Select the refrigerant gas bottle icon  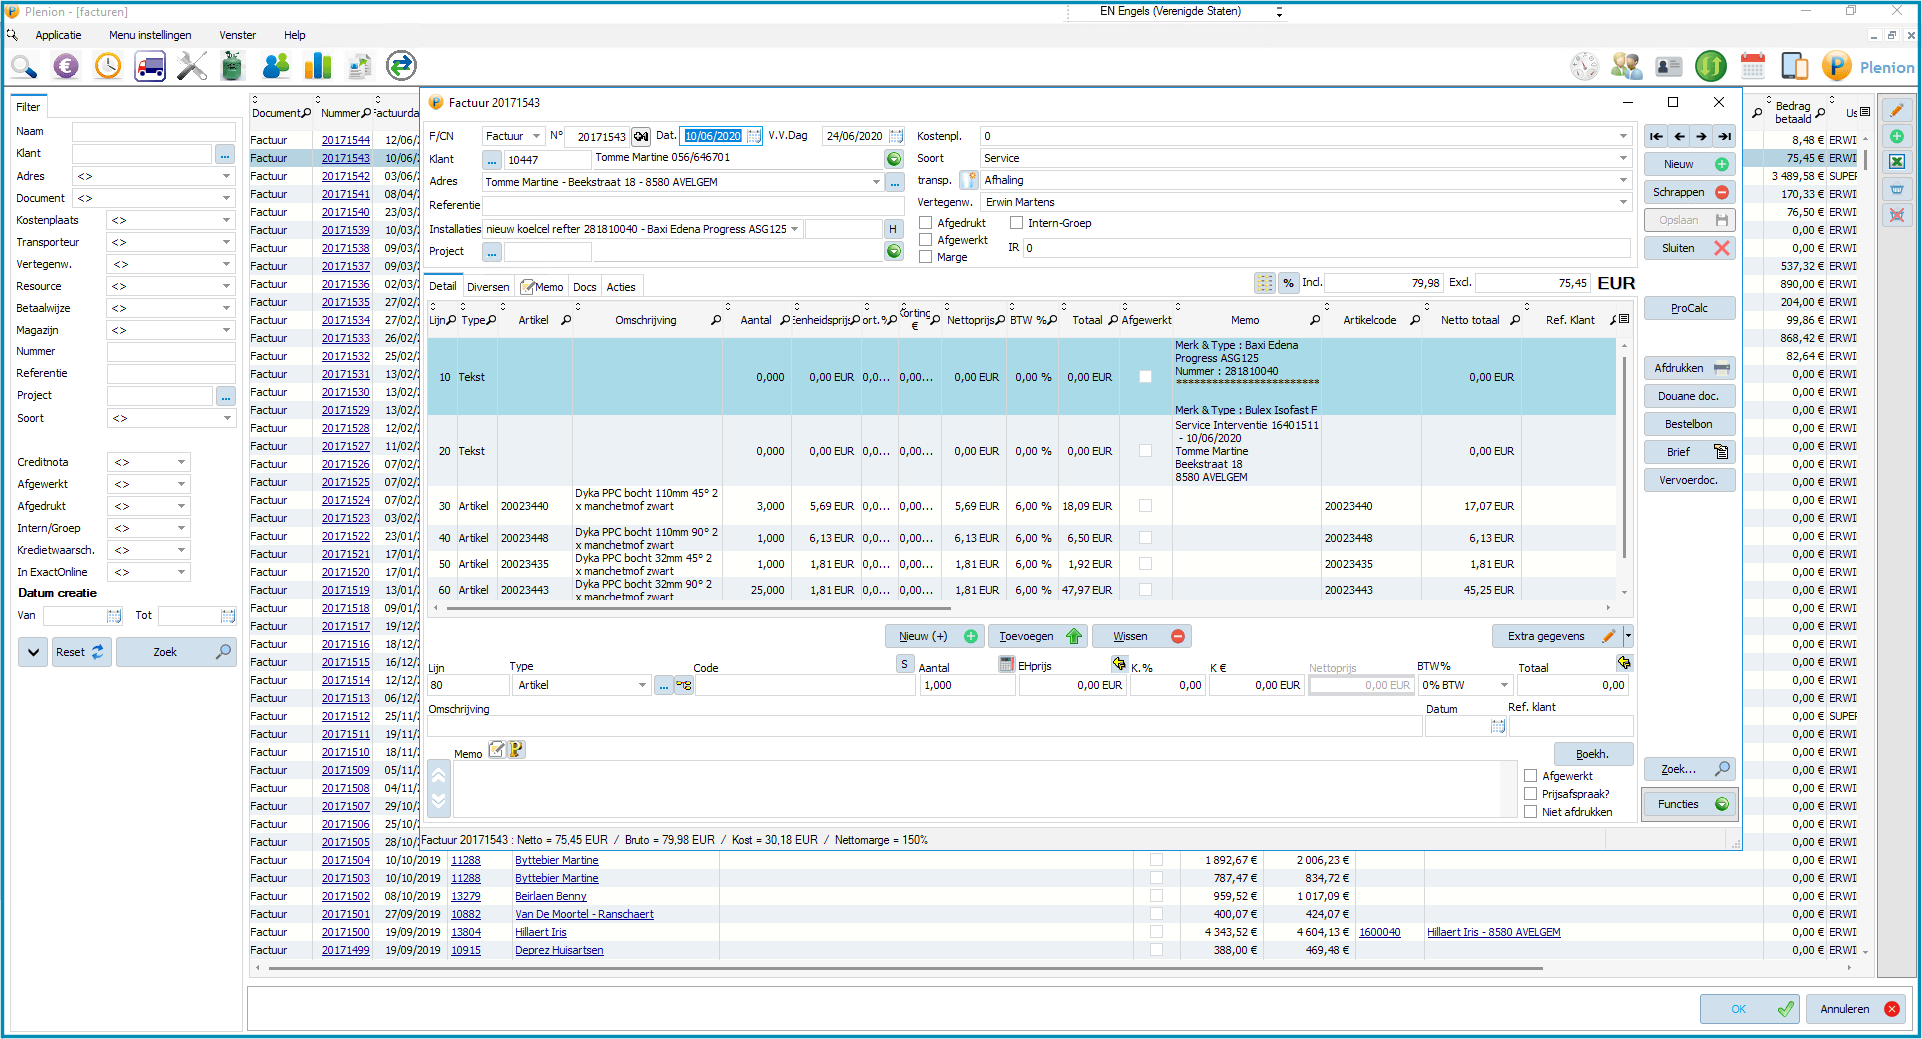(x=231, y=66)
